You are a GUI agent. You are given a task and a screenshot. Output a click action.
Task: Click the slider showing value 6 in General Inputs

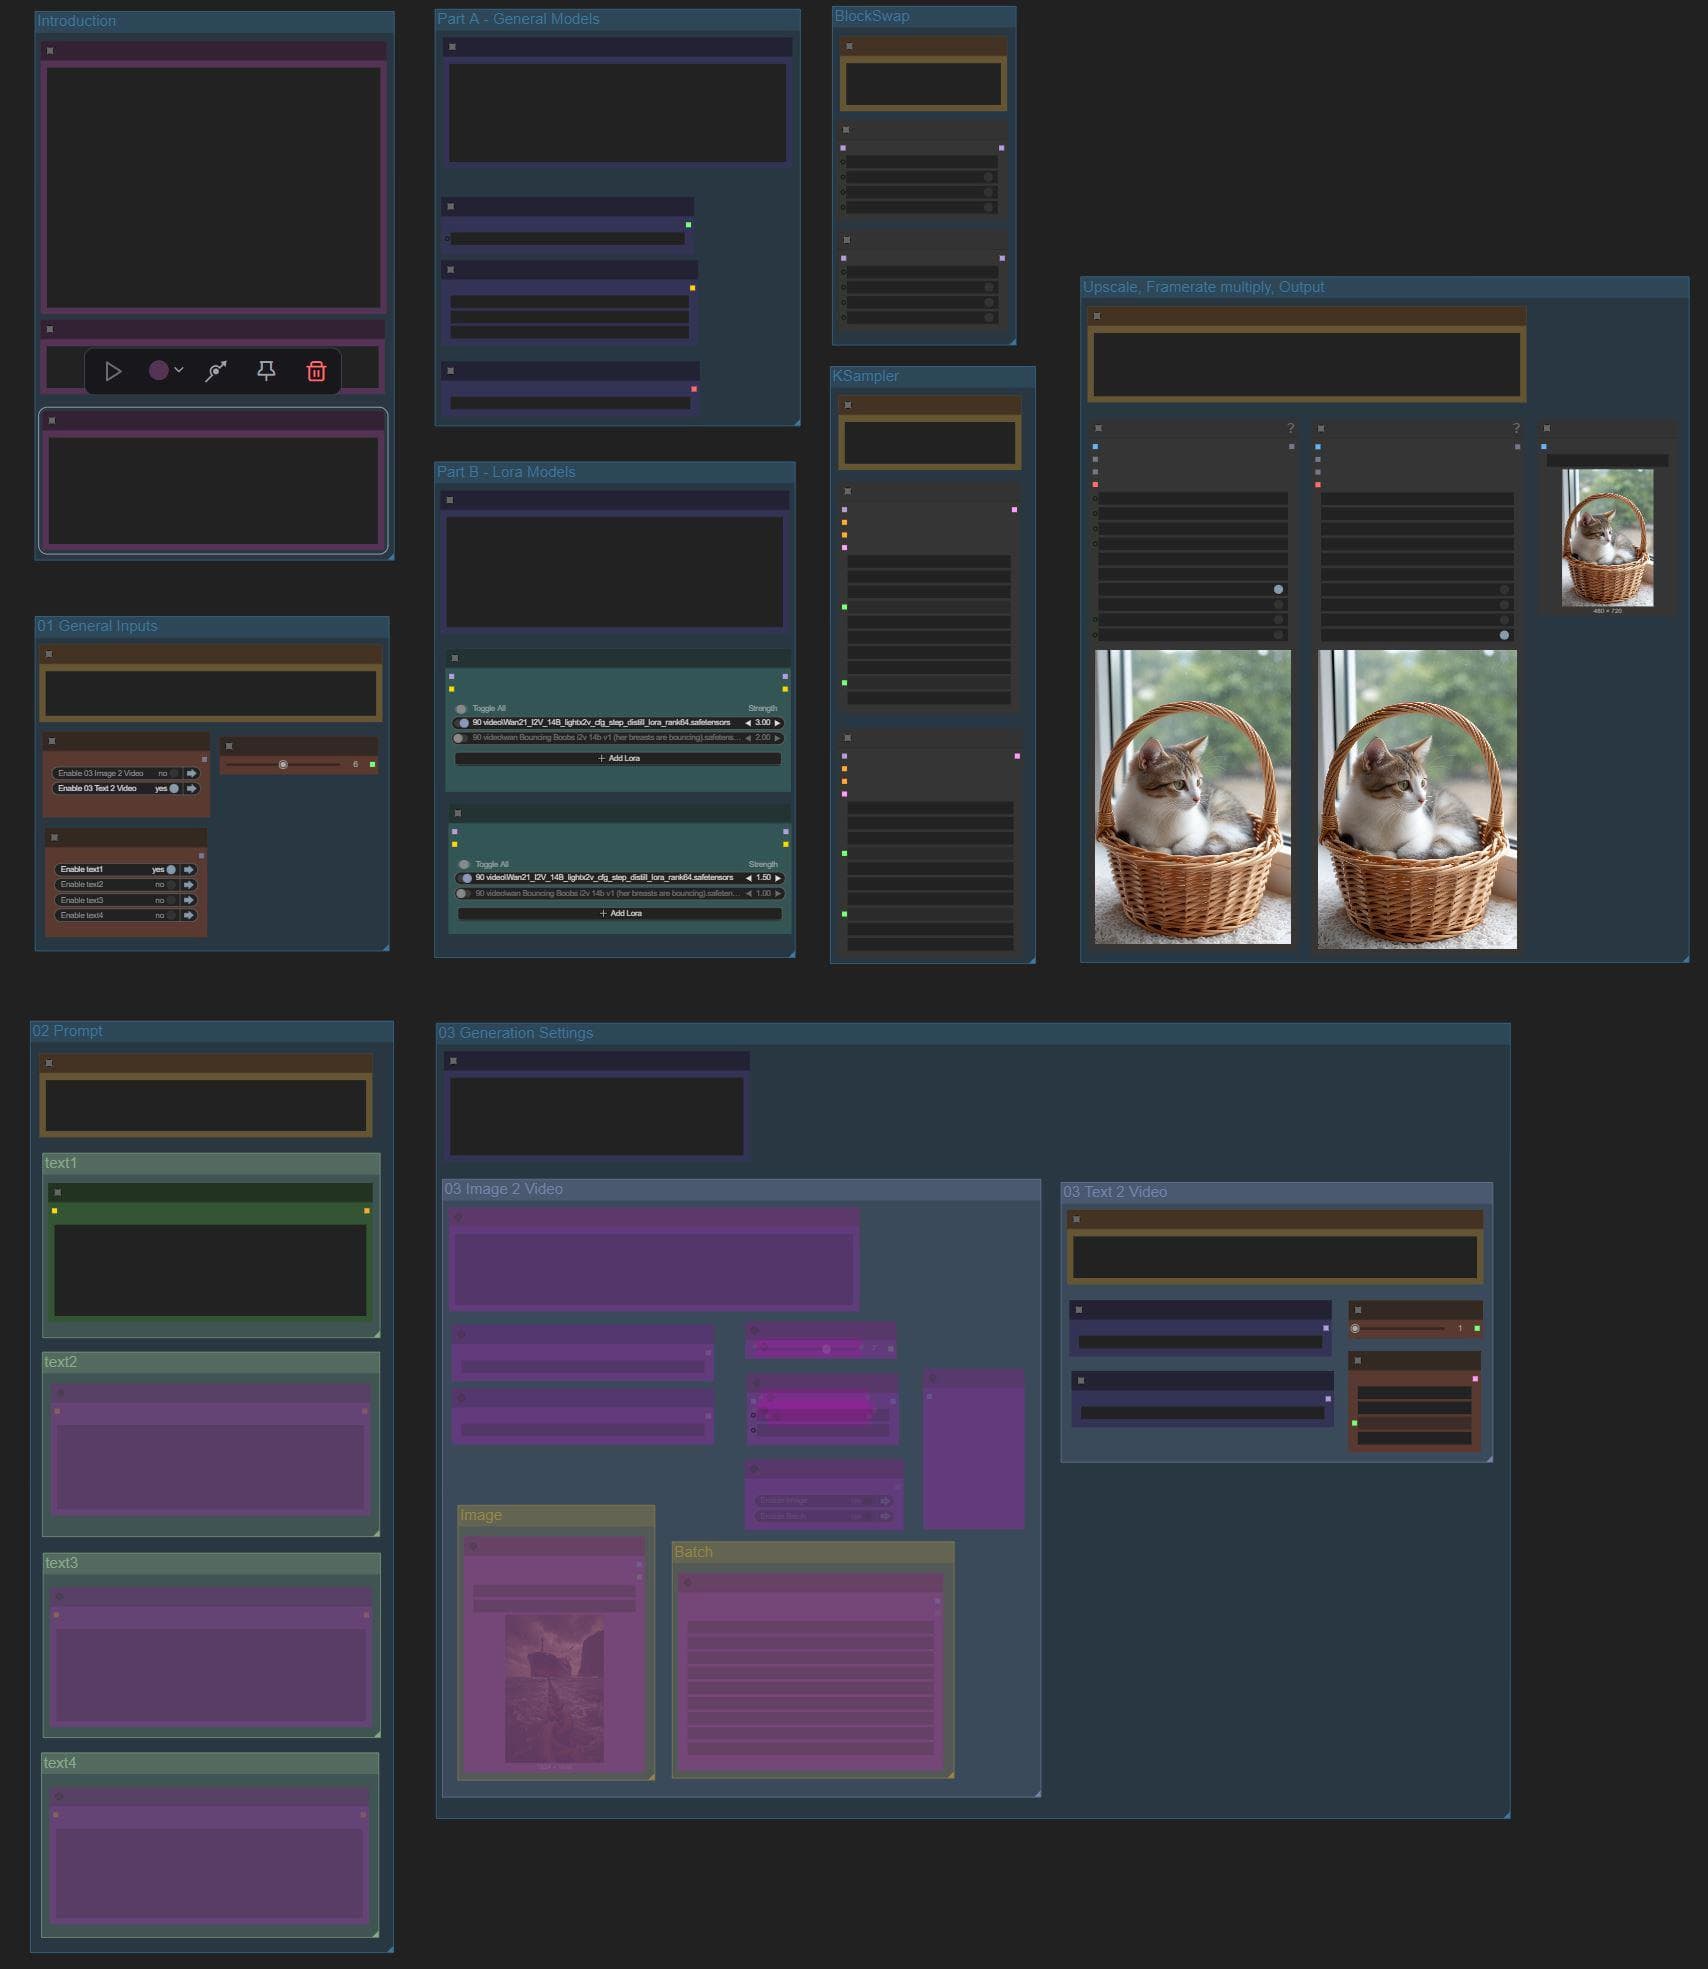[283, 764]
